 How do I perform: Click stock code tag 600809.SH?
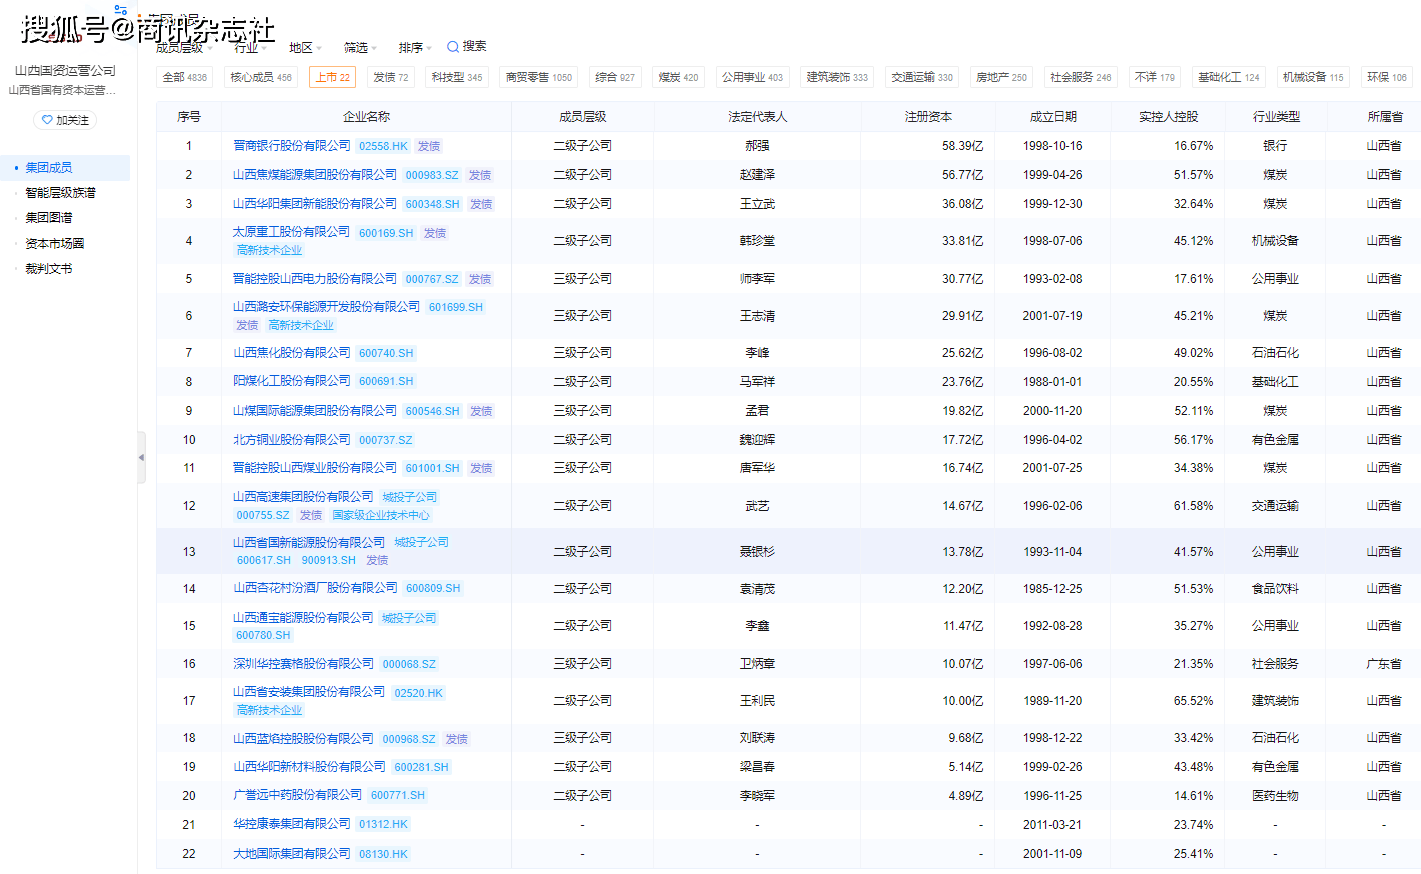[x=433, y=588]
